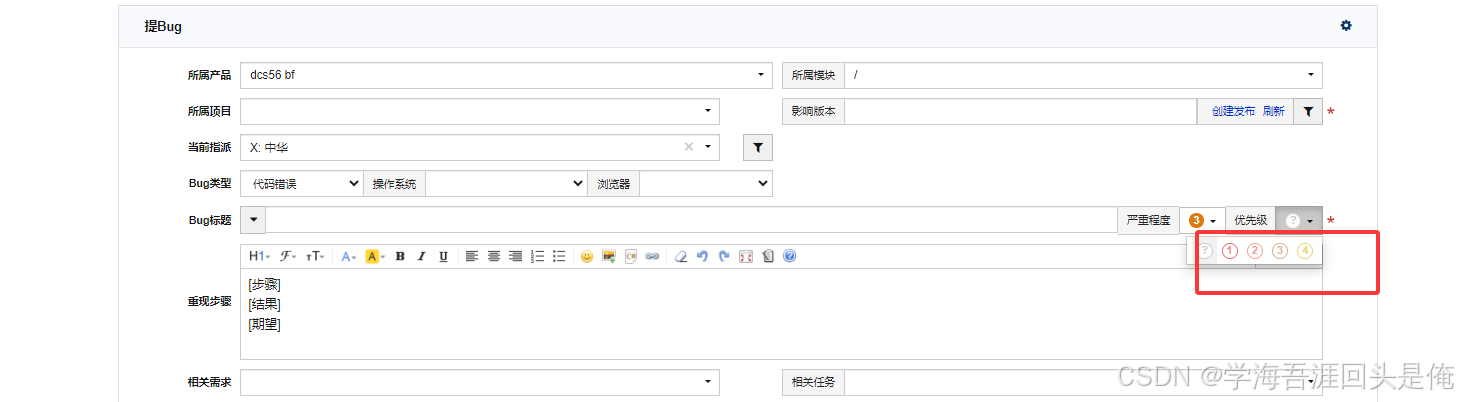Open the font size menu

[x=315, y=257]
